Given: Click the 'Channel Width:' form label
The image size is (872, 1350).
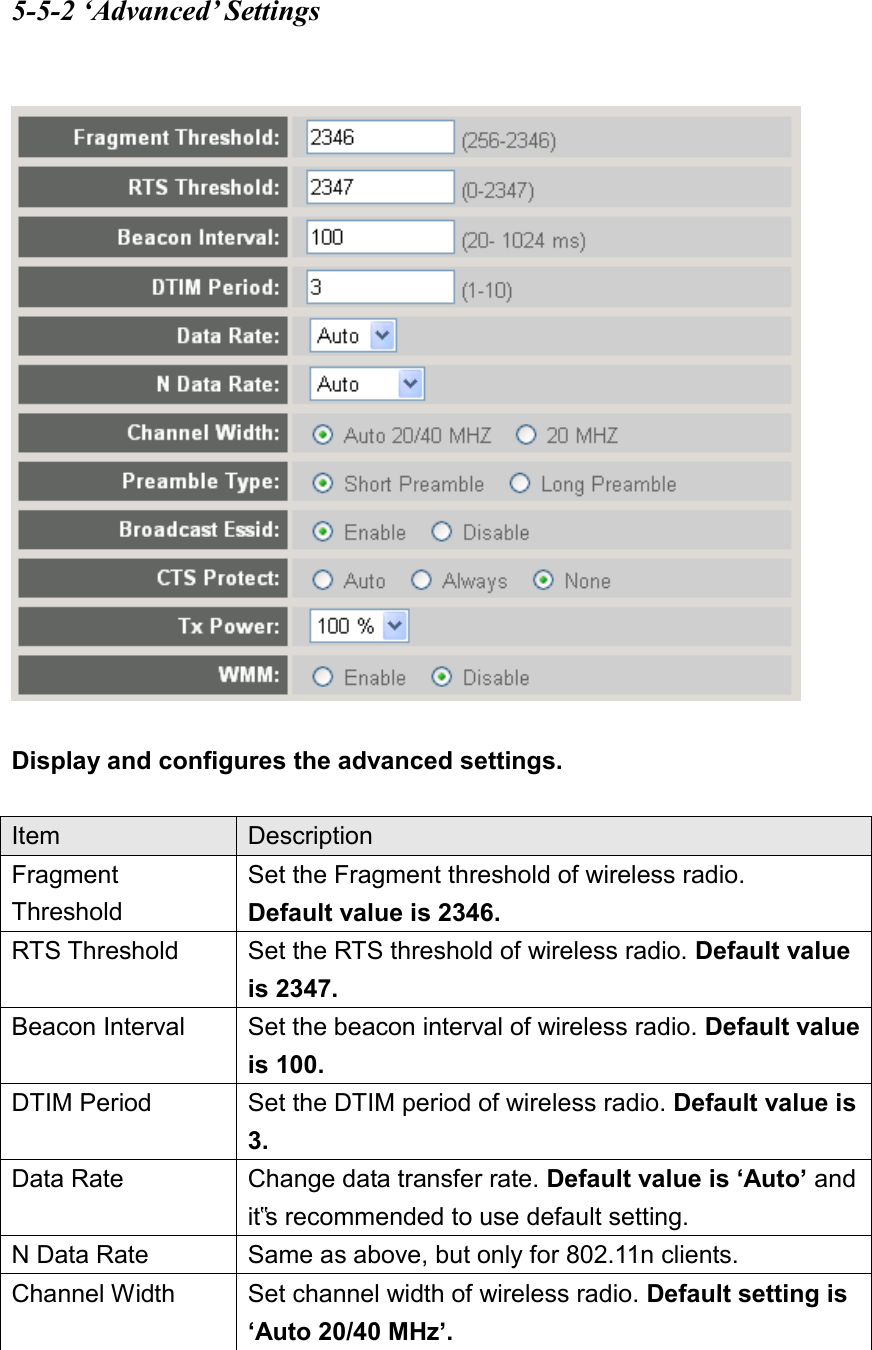Looking at the screenshot, I should 204,433.
